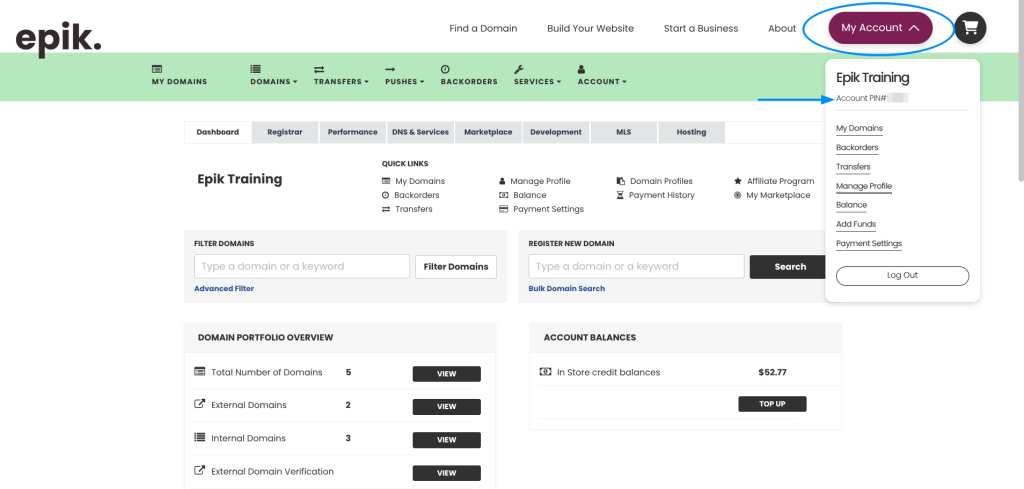Click the Pushes arrow icon in toolbar
Screen dimensions: 1024x489
(390, 69)
